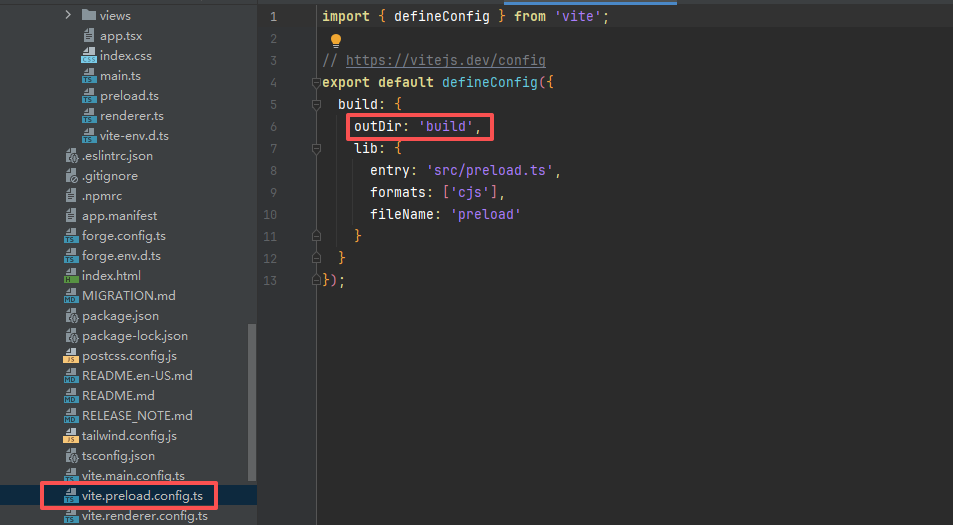Viewport: 953px width, 525px height.
Task: Open RELEASE_NOTE.md file
Action: coord(137,416)
